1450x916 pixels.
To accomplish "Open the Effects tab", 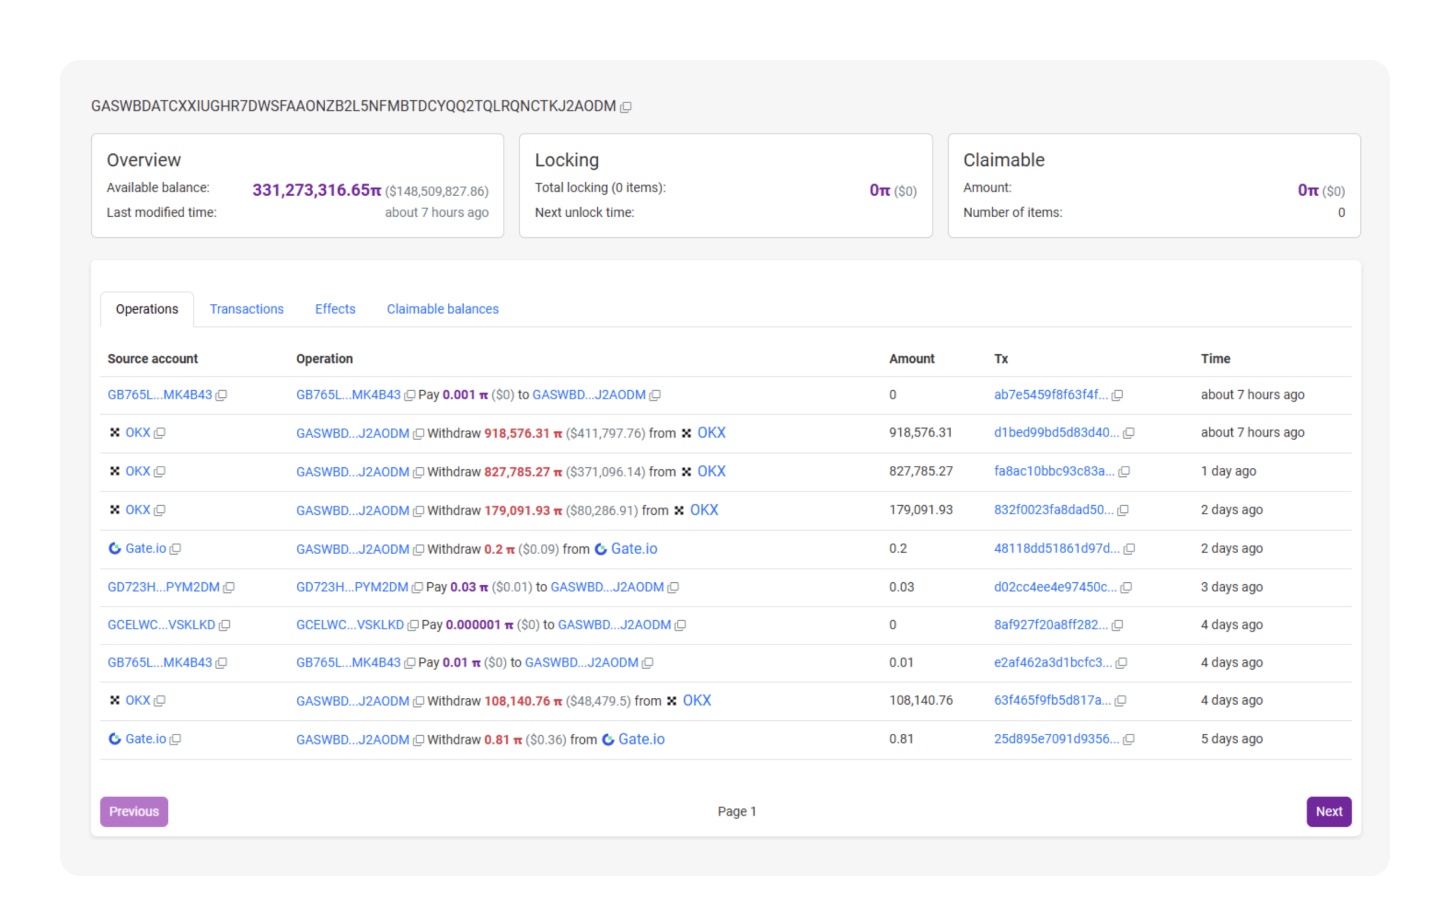I will (x=335, y=309).
